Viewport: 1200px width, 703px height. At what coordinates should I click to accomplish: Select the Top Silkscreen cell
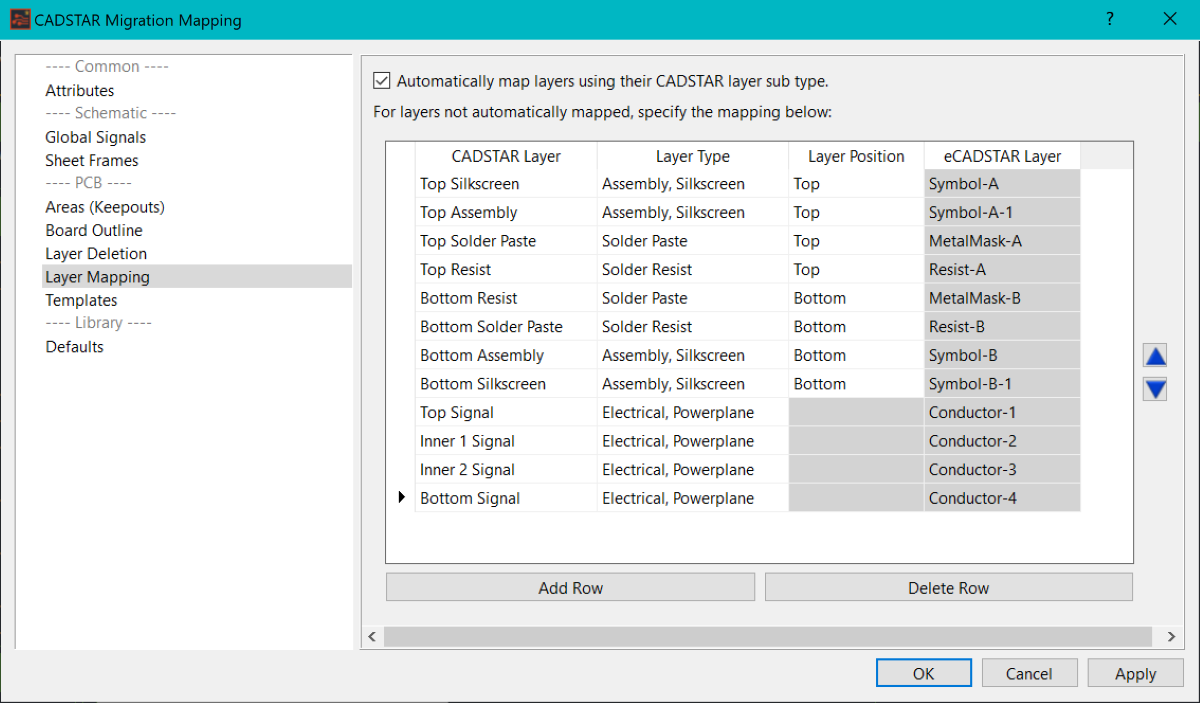(x=506, y=184)
